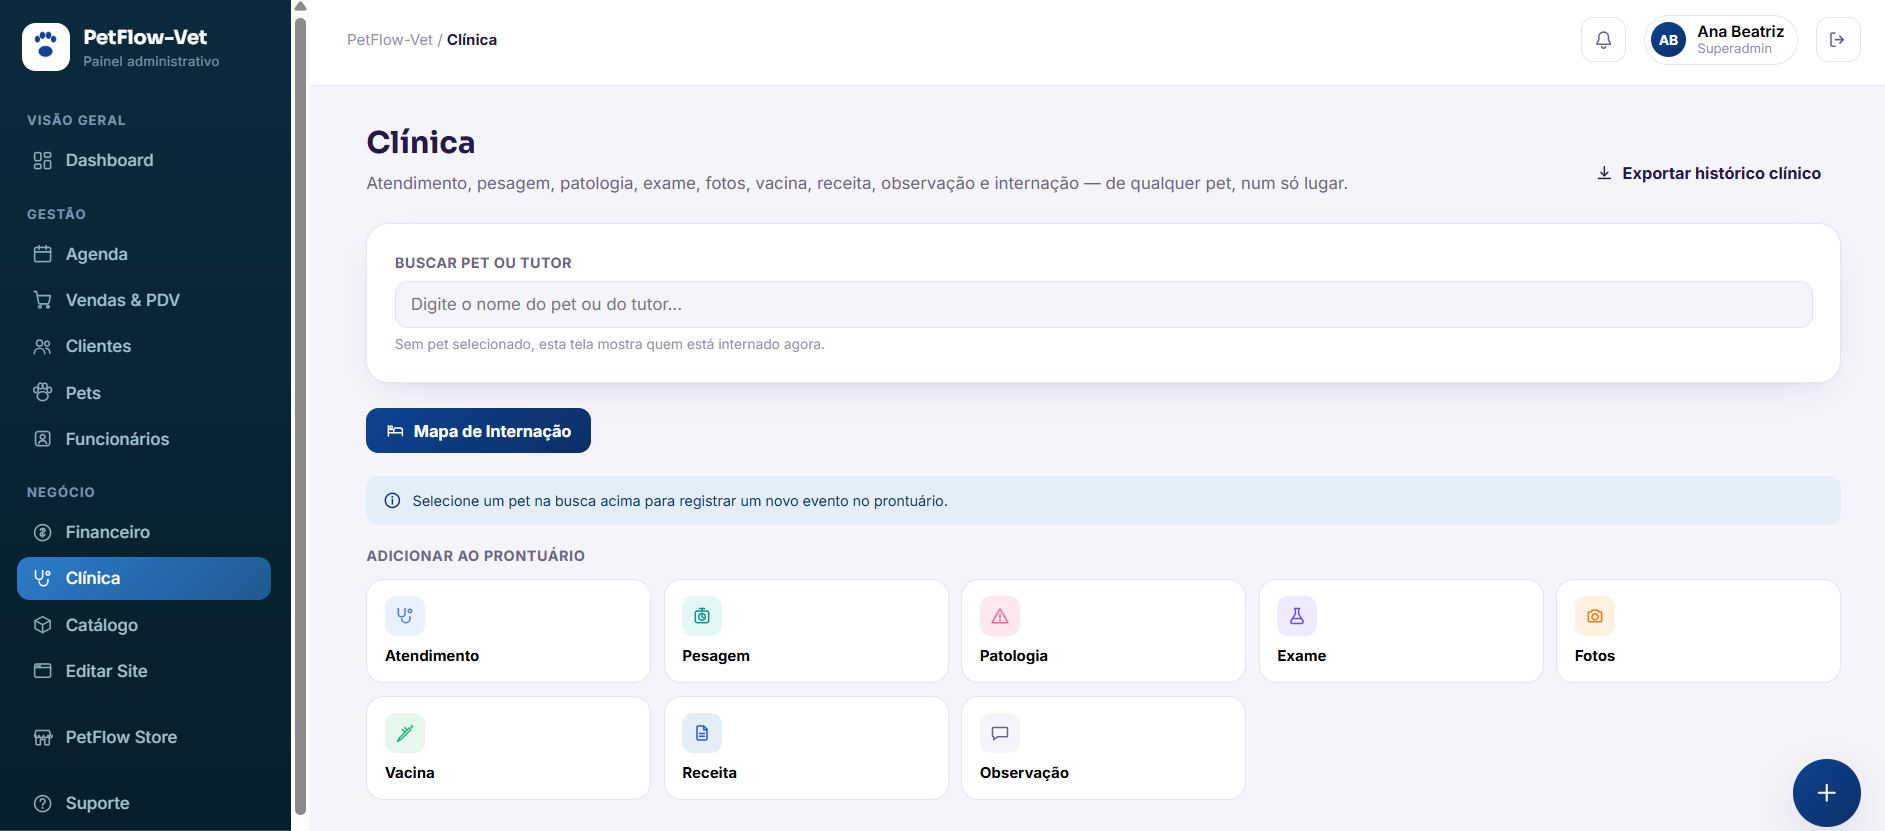The height and width of the screenshot is (831, 1885).
Task: Open Vendas & PDV in the sidebar
Action: tap(144, 300)
